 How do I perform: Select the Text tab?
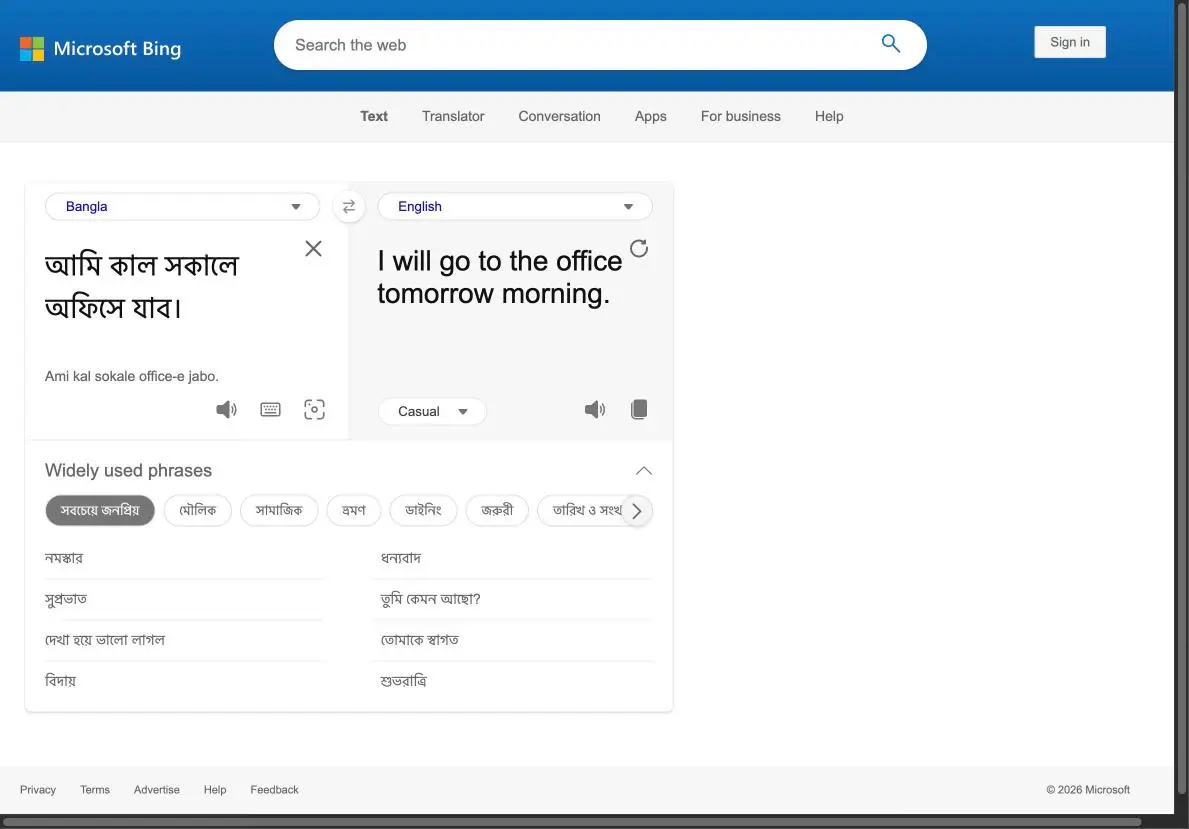point(374,116)
